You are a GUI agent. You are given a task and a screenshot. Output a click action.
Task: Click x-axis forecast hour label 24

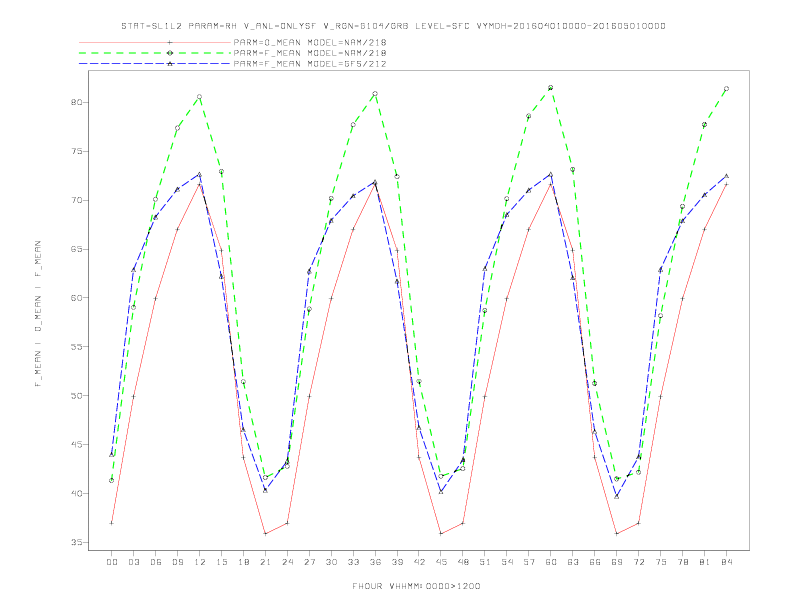point(287,562)
